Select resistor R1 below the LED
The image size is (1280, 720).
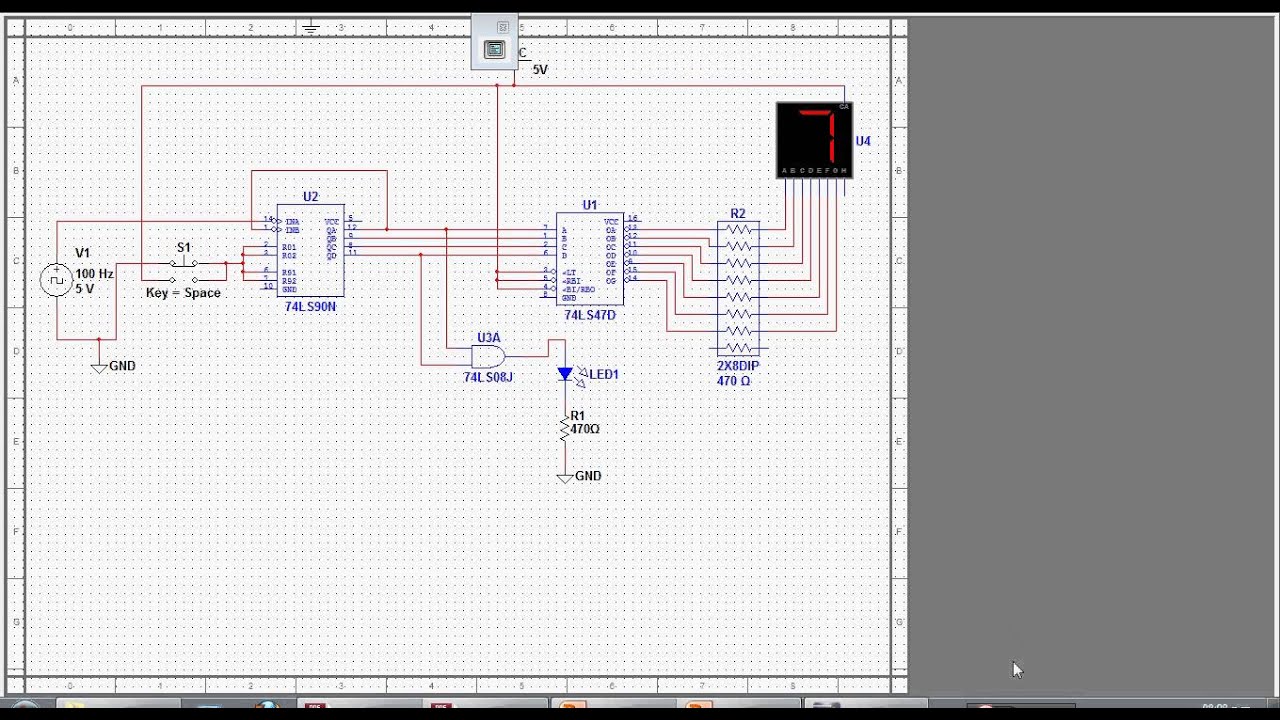pos(565,429)
